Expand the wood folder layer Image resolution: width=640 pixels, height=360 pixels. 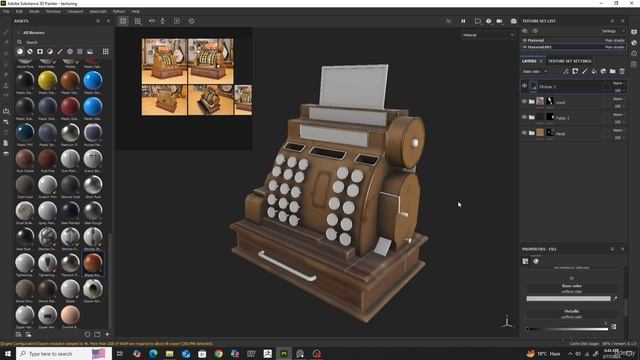click(531, 102)
